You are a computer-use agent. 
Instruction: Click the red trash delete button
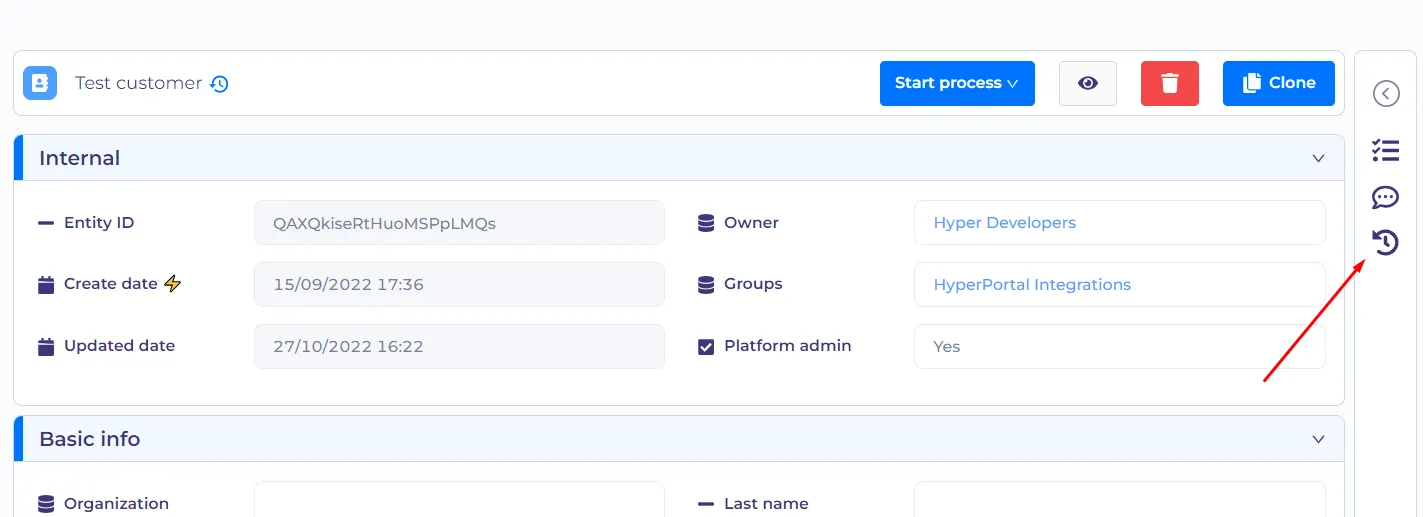pos(1170,83)
